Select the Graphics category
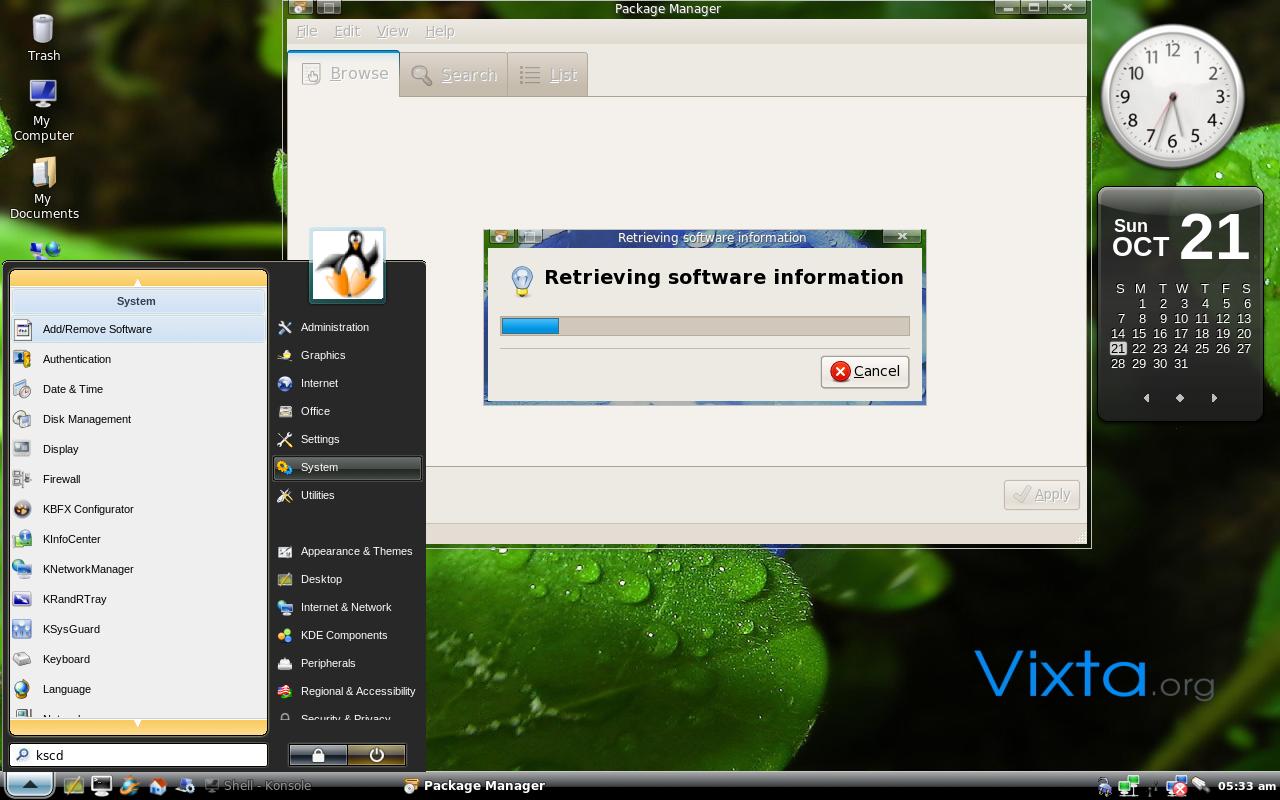The width and height of the screenshot is (1280, 800). point(347,355)
